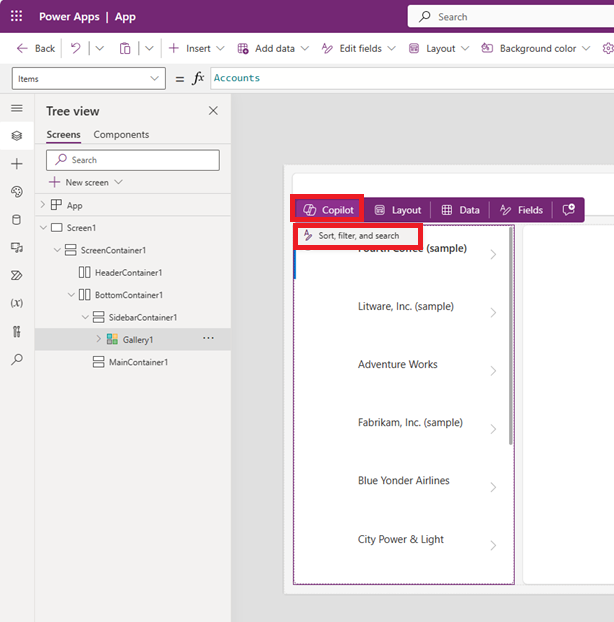Close the Tree view panel
This screenshot has height=622, width=614.
coord(212,111)
